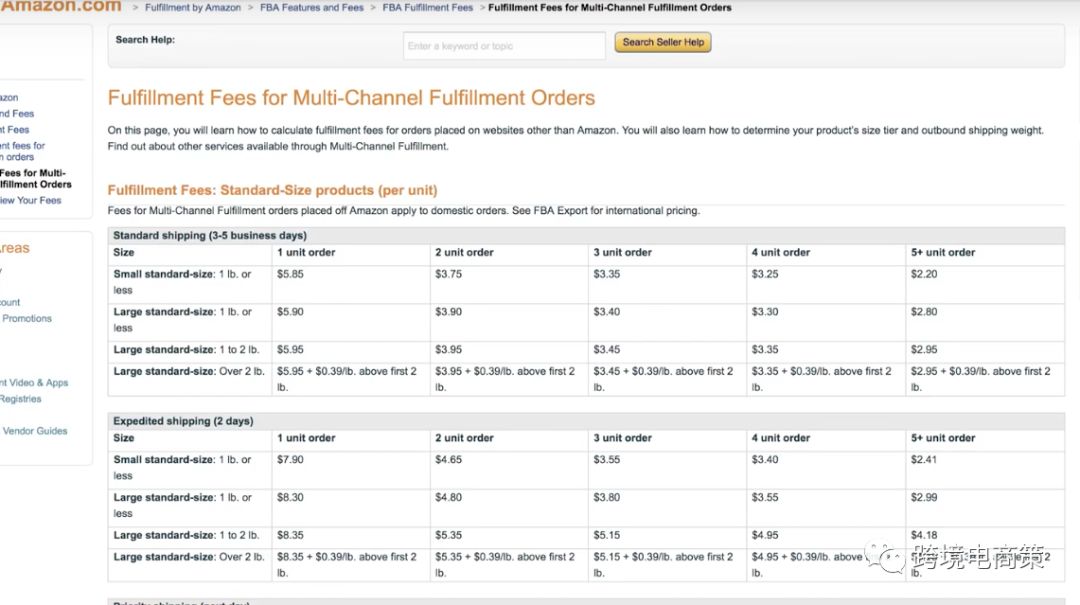Viewport: 1080px width, 605px height.
Task: Open the Vendor Guides sidebar link
Action: tap(35, 431)
